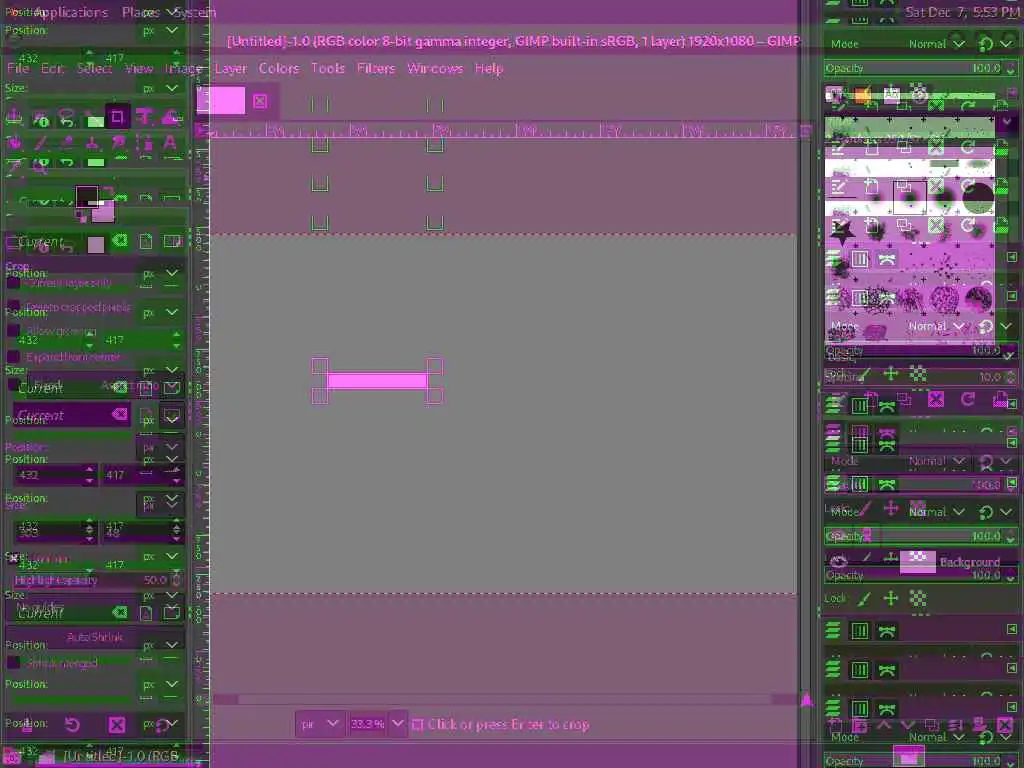Open the File menu
Viewport: 1024px width, 768px height.
coord(18,68)
